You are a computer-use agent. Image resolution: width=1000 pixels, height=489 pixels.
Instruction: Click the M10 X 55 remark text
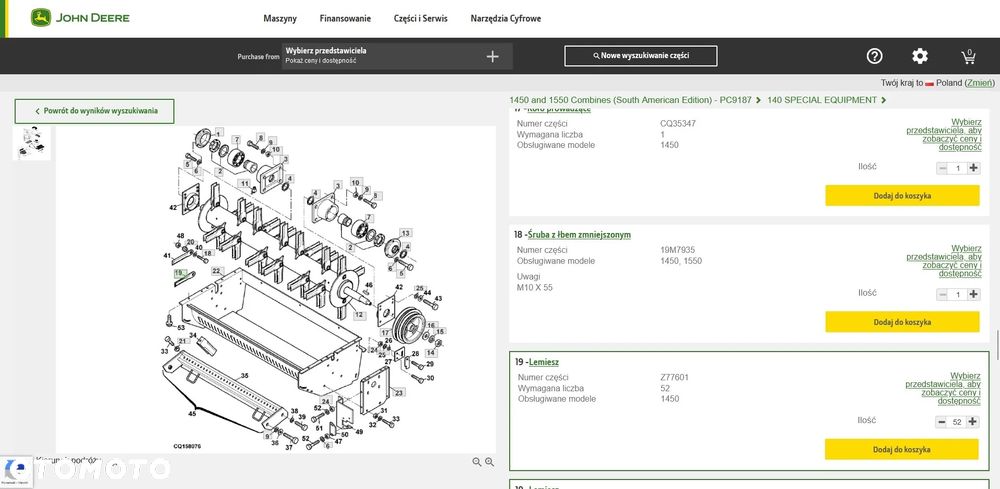click(534, 288)
